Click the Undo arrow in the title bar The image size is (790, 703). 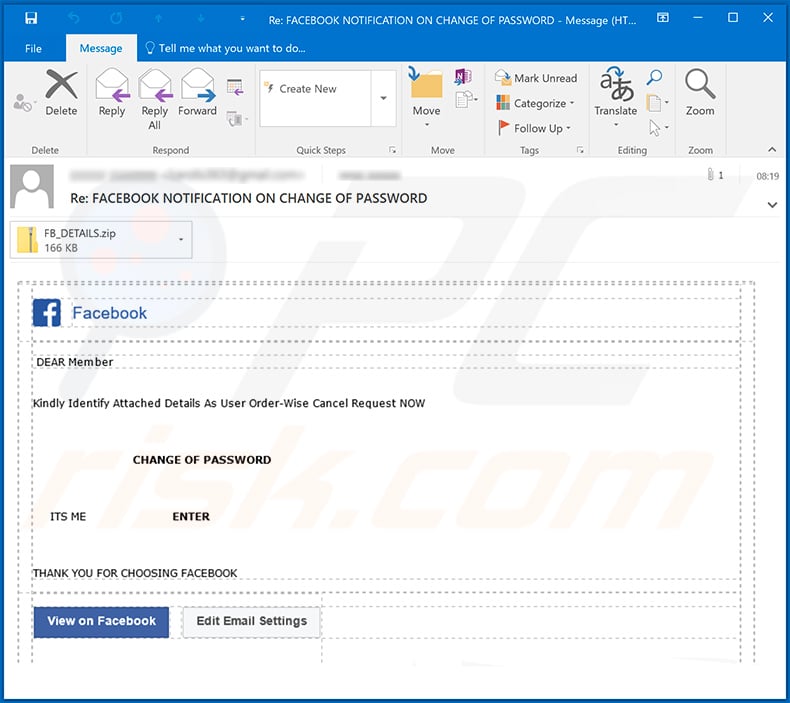pos(74,19)
